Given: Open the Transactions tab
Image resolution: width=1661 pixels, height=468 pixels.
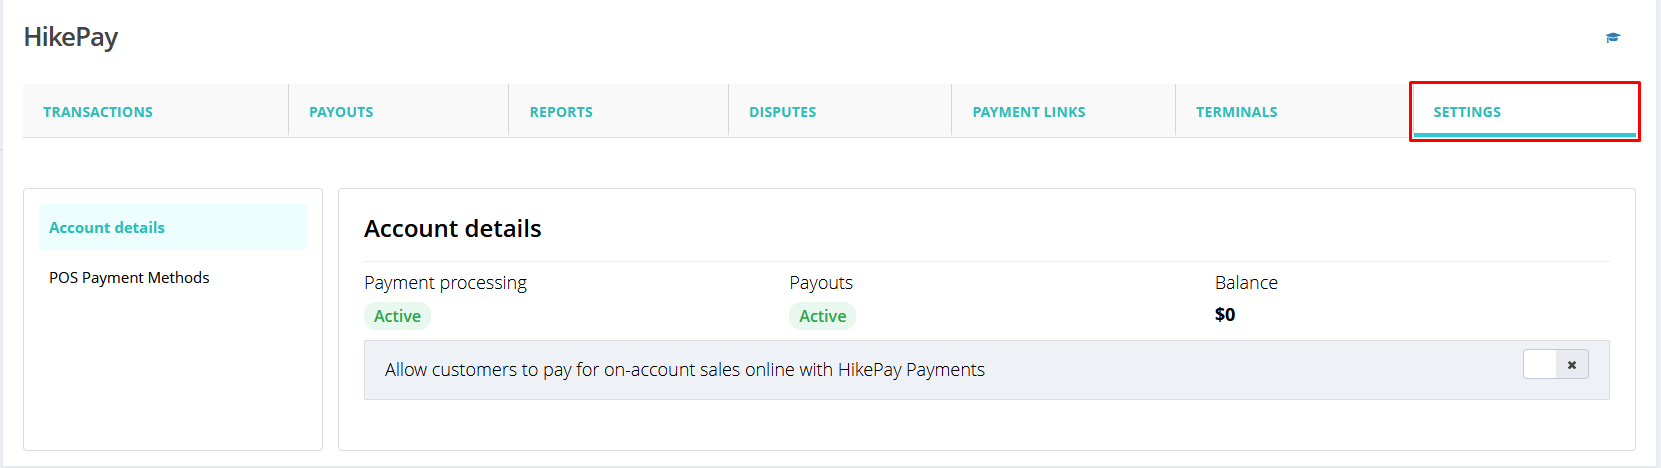Looking at the screenshot, I should coord(98,112).
